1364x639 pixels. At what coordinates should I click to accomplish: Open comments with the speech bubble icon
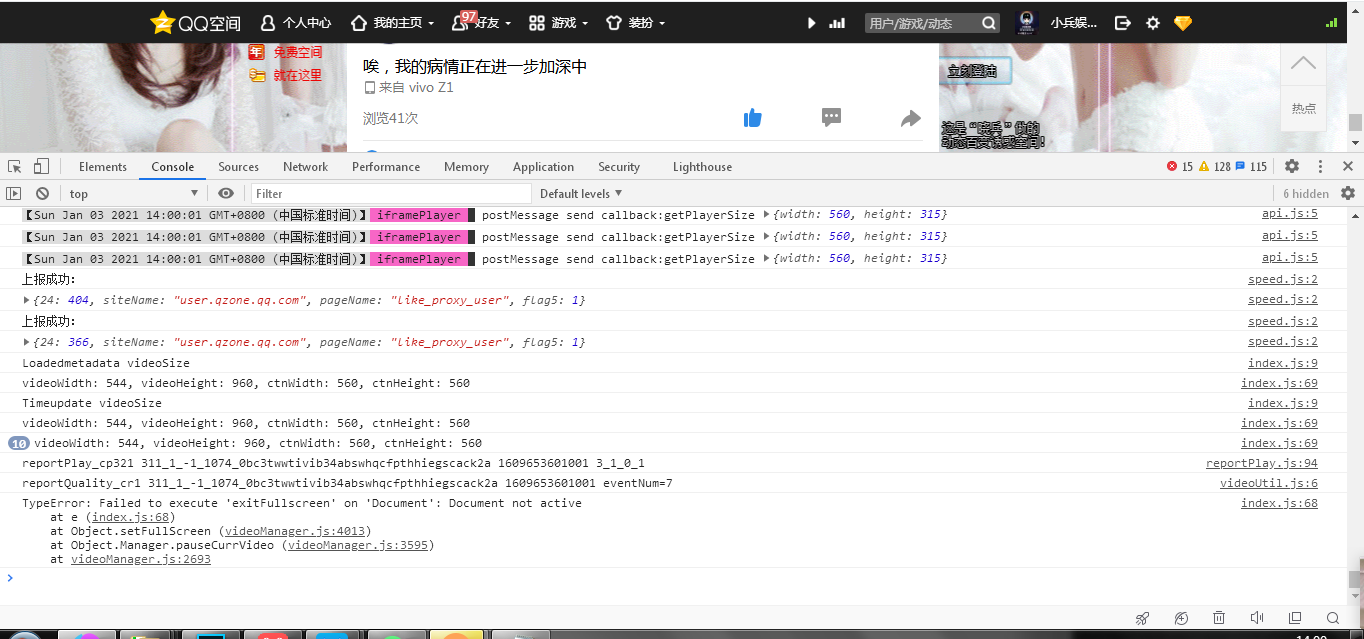point(831,118)
